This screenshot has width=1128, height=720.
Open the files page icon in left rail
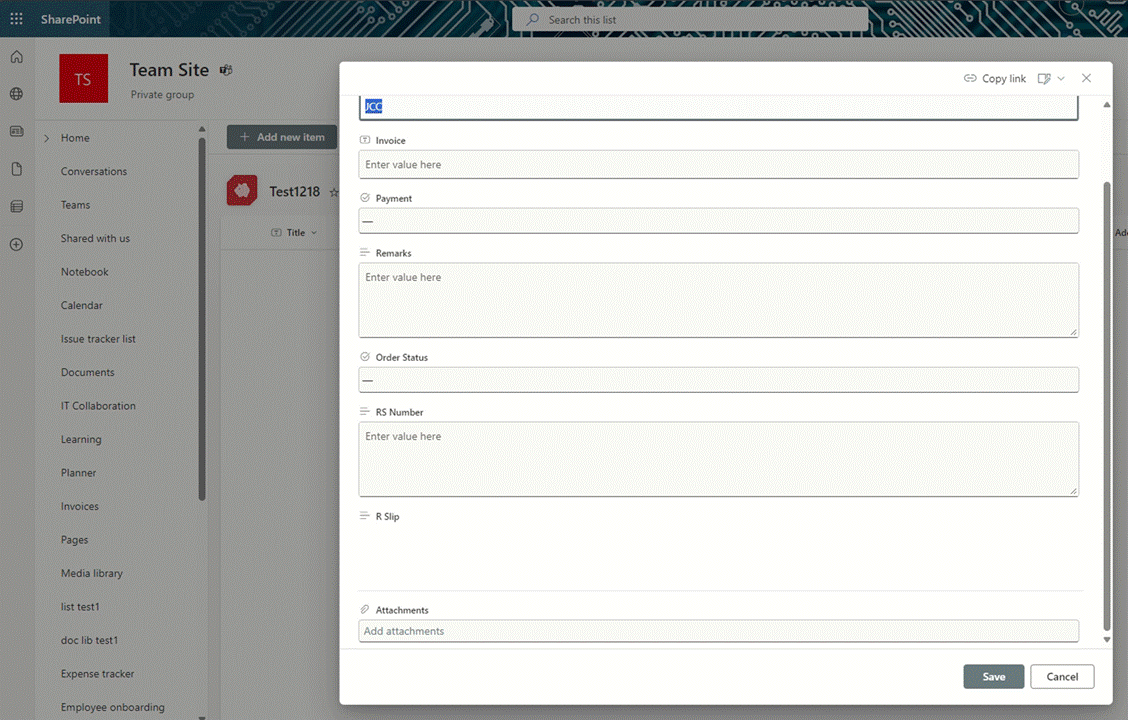pos(17,169)
